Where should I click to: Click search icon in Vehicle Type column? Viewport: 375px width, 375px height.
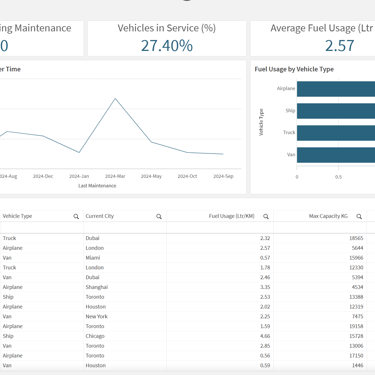coord(76,216)
